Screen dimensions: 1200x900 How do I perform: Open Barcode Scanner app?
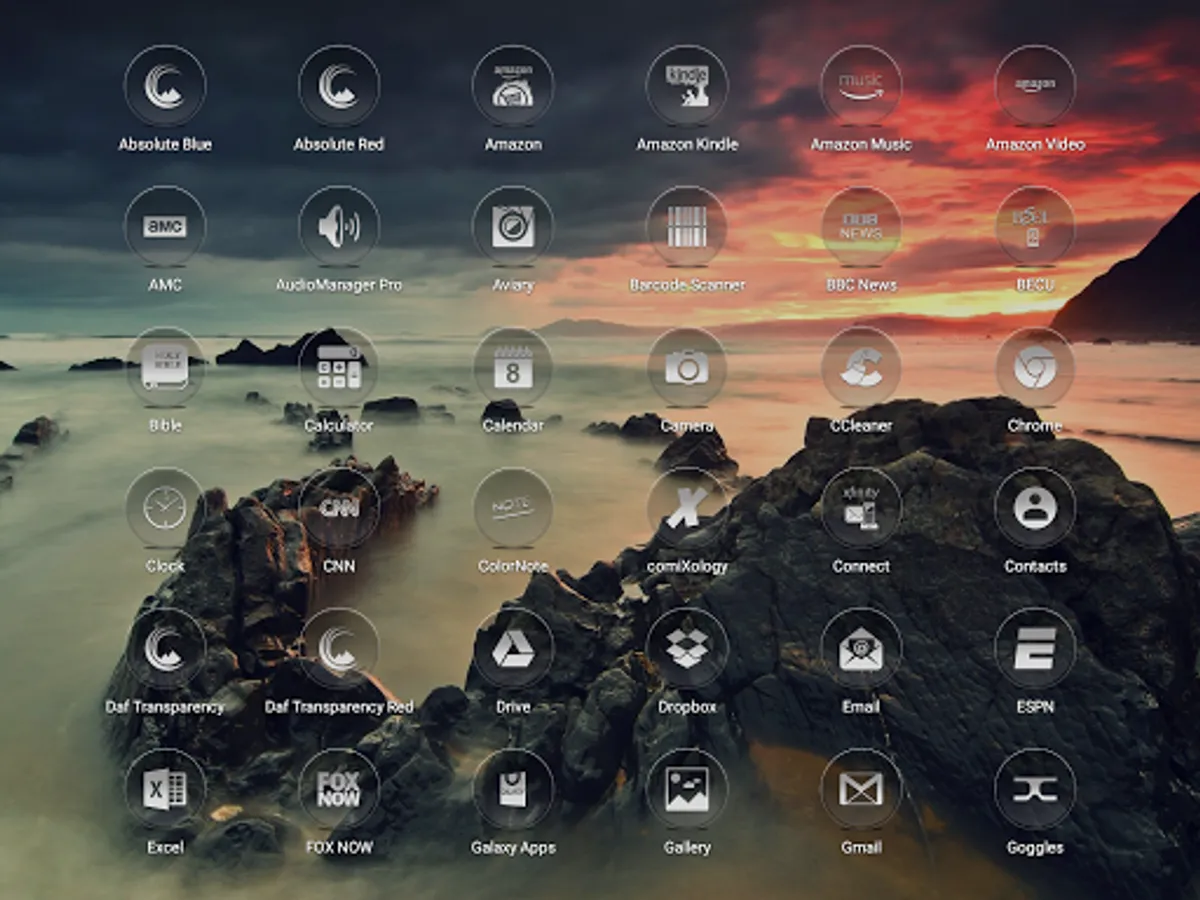[x=687, y=227]
